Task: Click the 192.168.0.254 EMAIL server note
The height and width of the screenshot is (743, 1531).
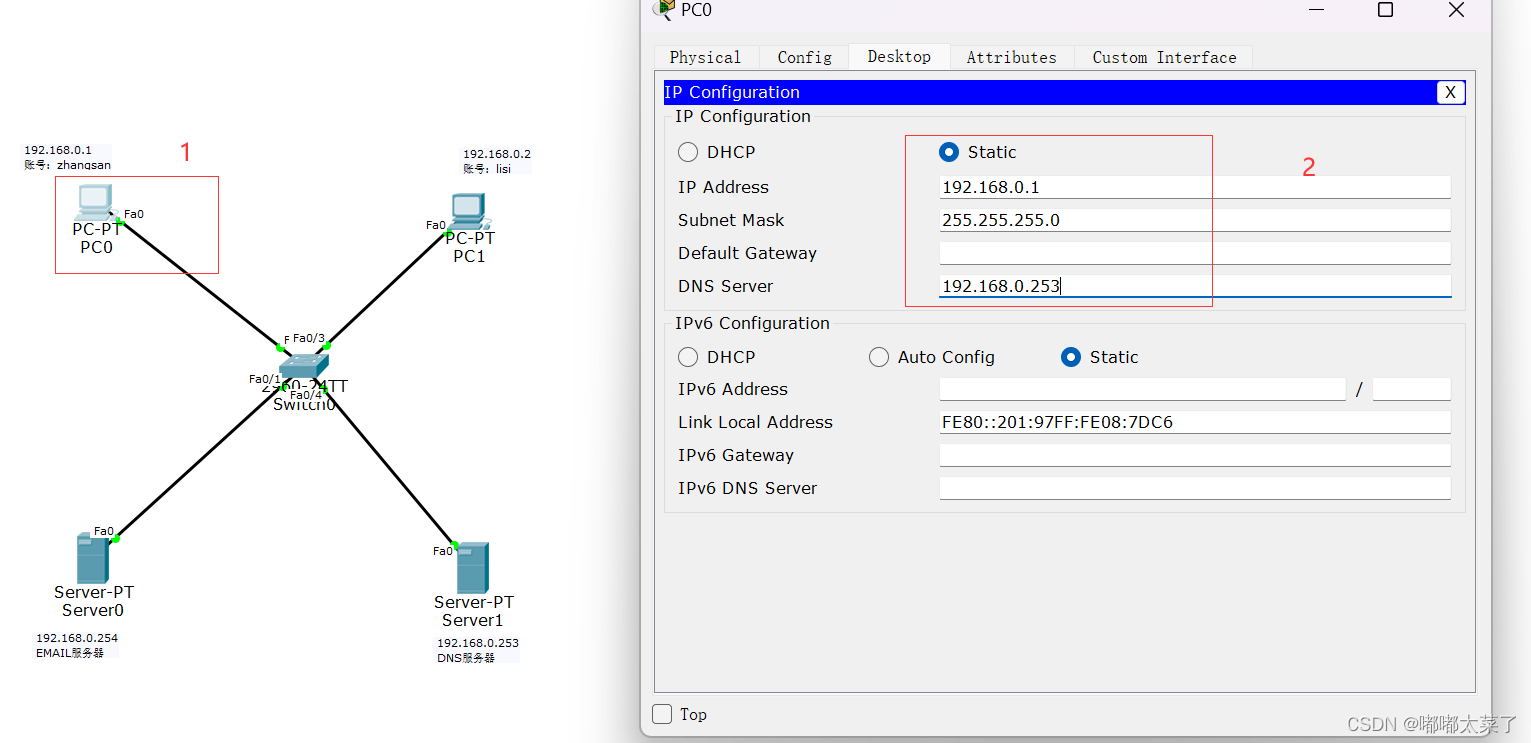Action: pos(77,645)
